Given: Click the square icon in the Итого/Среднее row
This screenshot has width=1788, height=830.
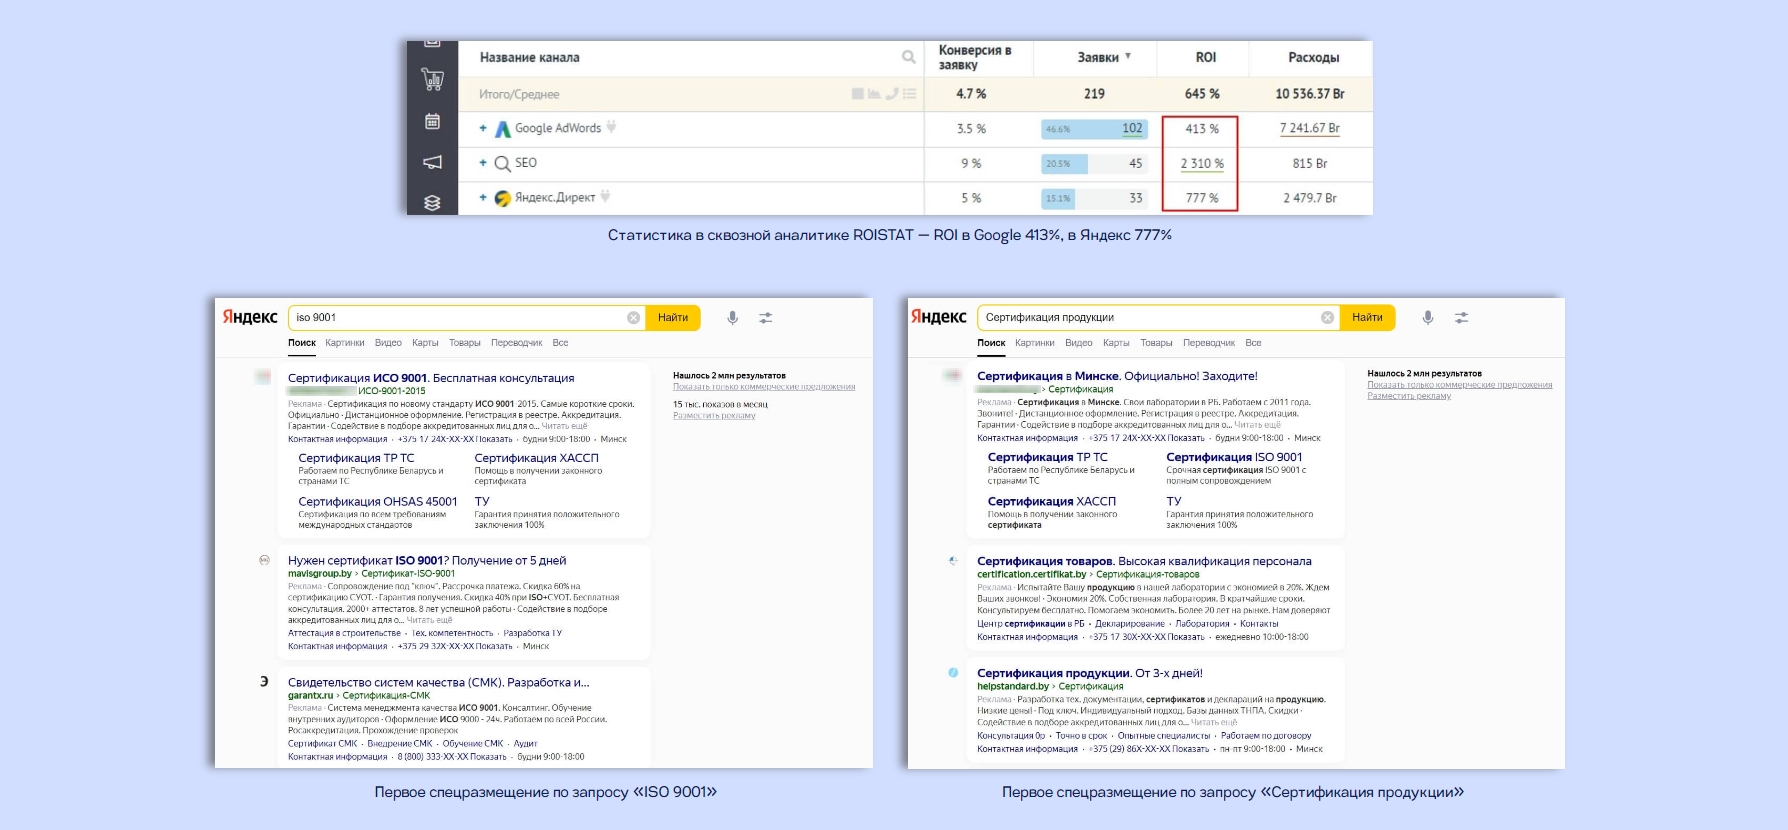Looking at the screenshot, I should tap(857, 94).
